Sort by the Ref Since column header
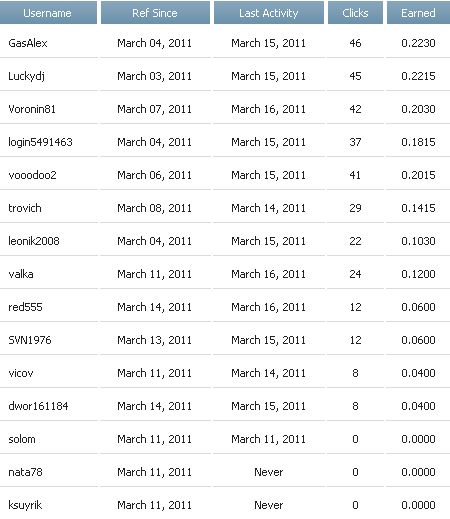Viewport: 450px width, 519px height. [155, 13]
